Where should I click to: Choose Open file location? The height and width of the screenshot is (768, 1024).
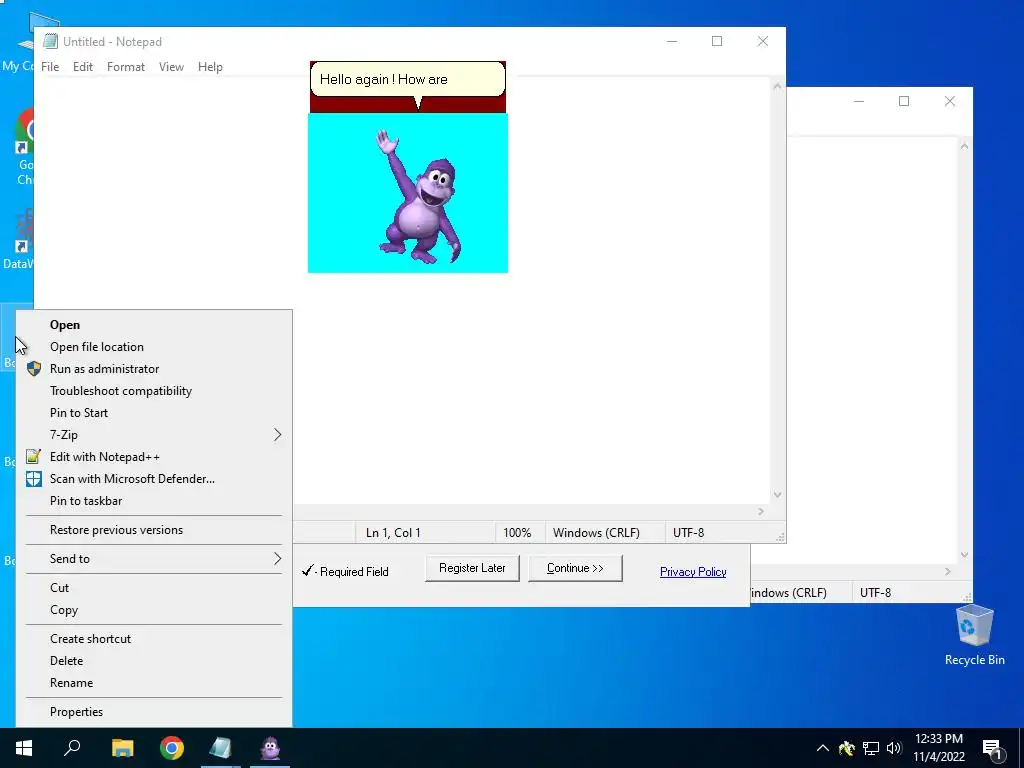pos(154,347)
